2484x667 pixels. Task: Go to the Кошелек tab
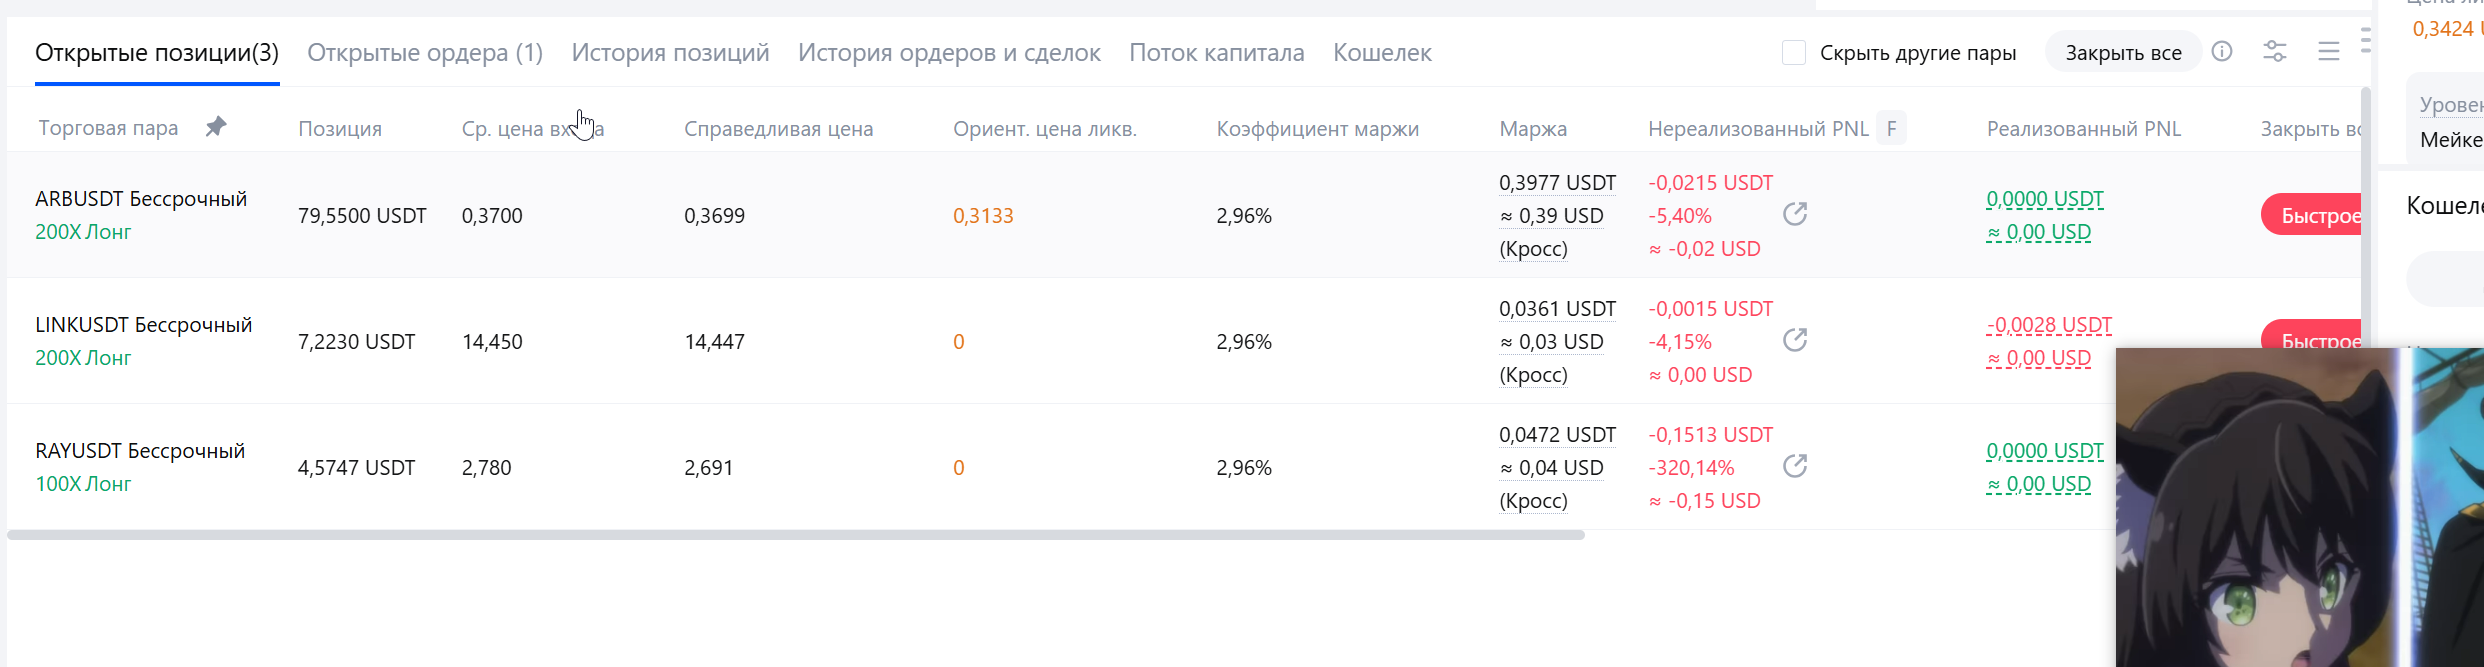pos(1382,53)
